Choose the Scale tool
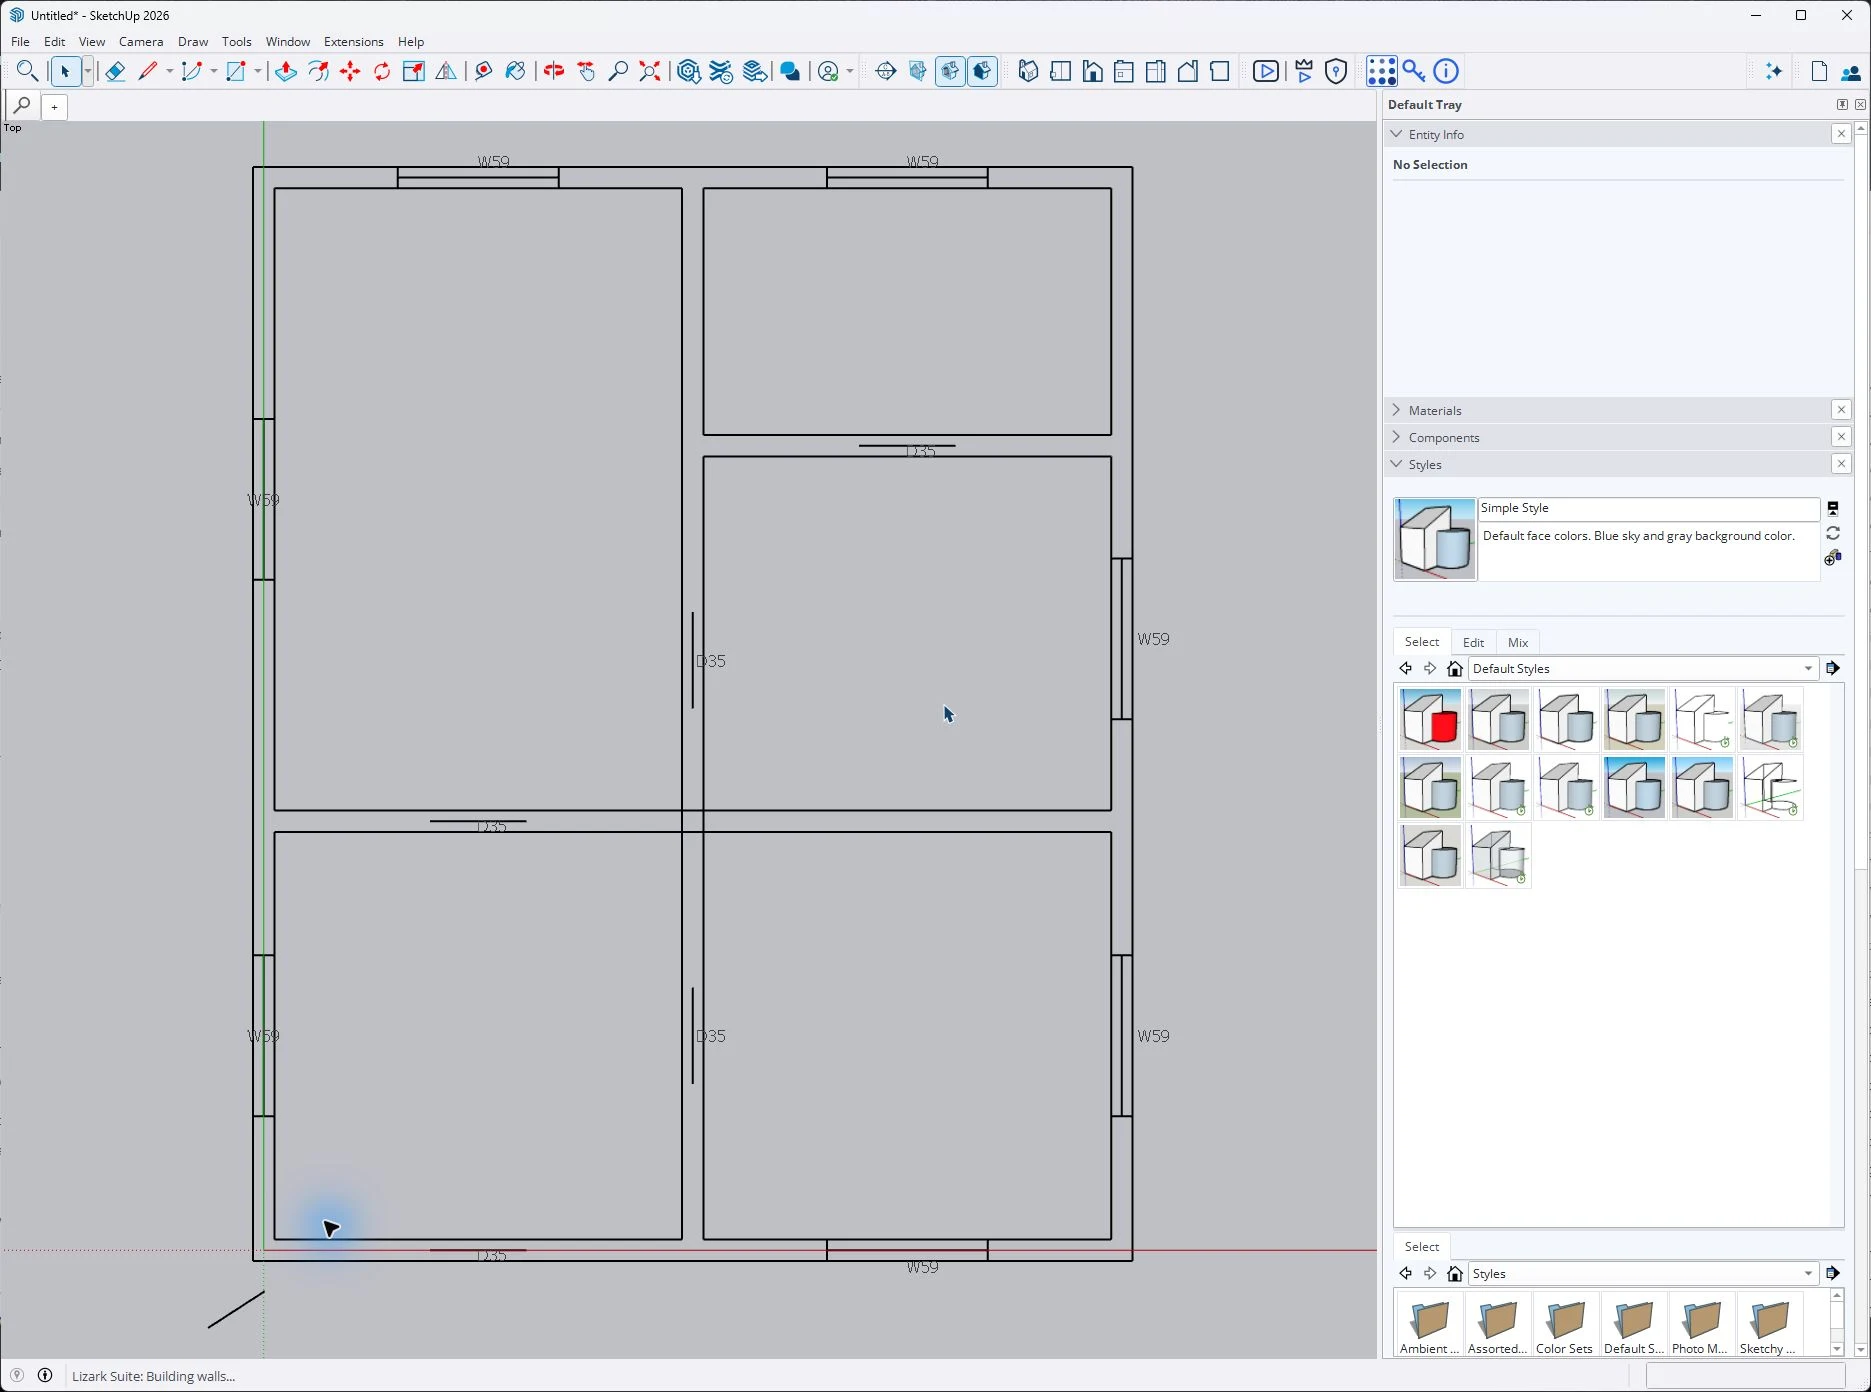 coord(414,71)
